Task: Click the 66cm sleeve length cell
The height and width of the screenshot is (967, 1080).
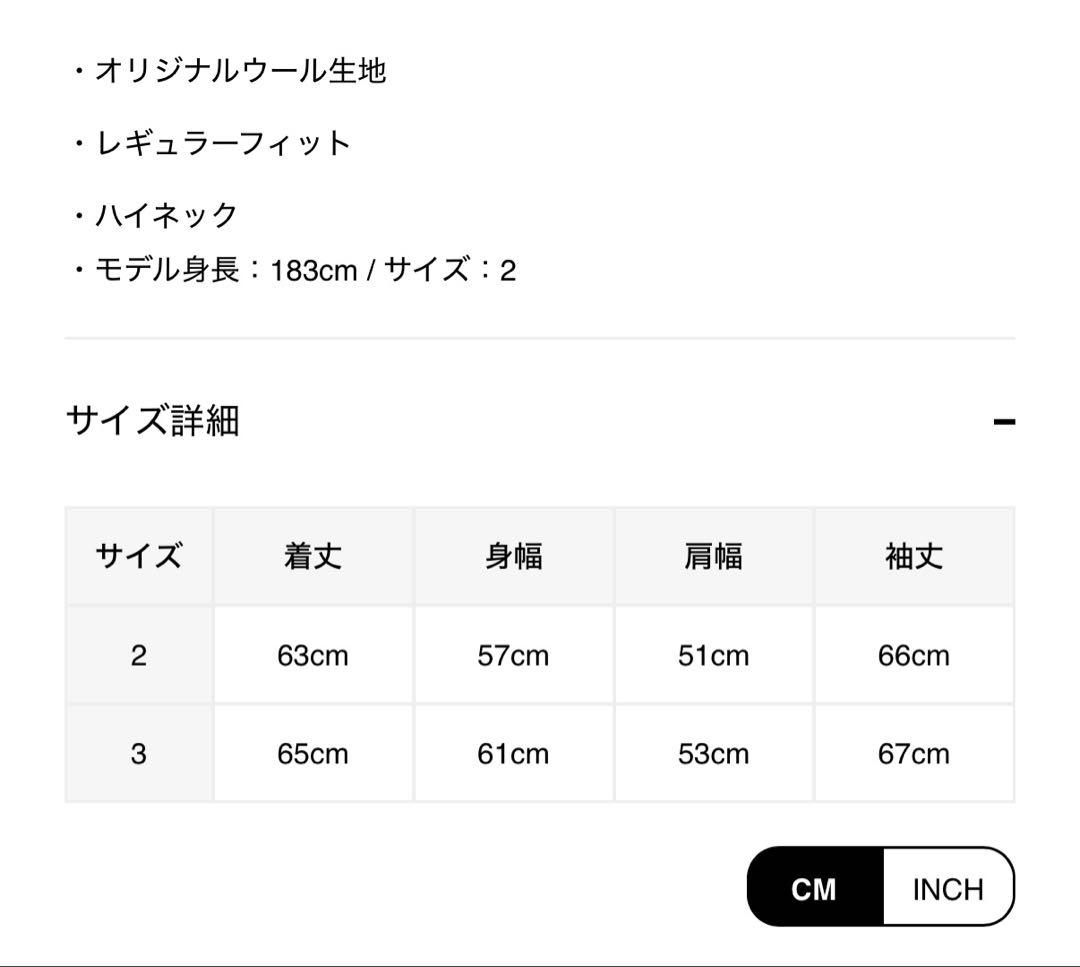Action: (914, 655)
